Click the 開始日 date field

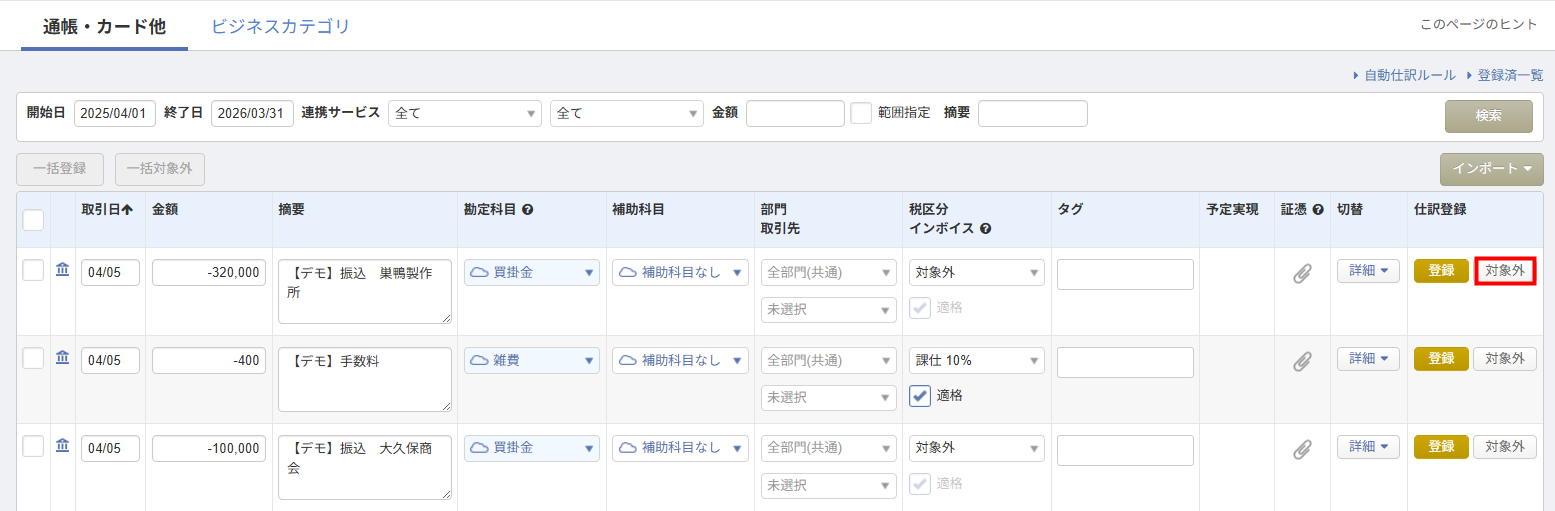[x=115, y=114]
